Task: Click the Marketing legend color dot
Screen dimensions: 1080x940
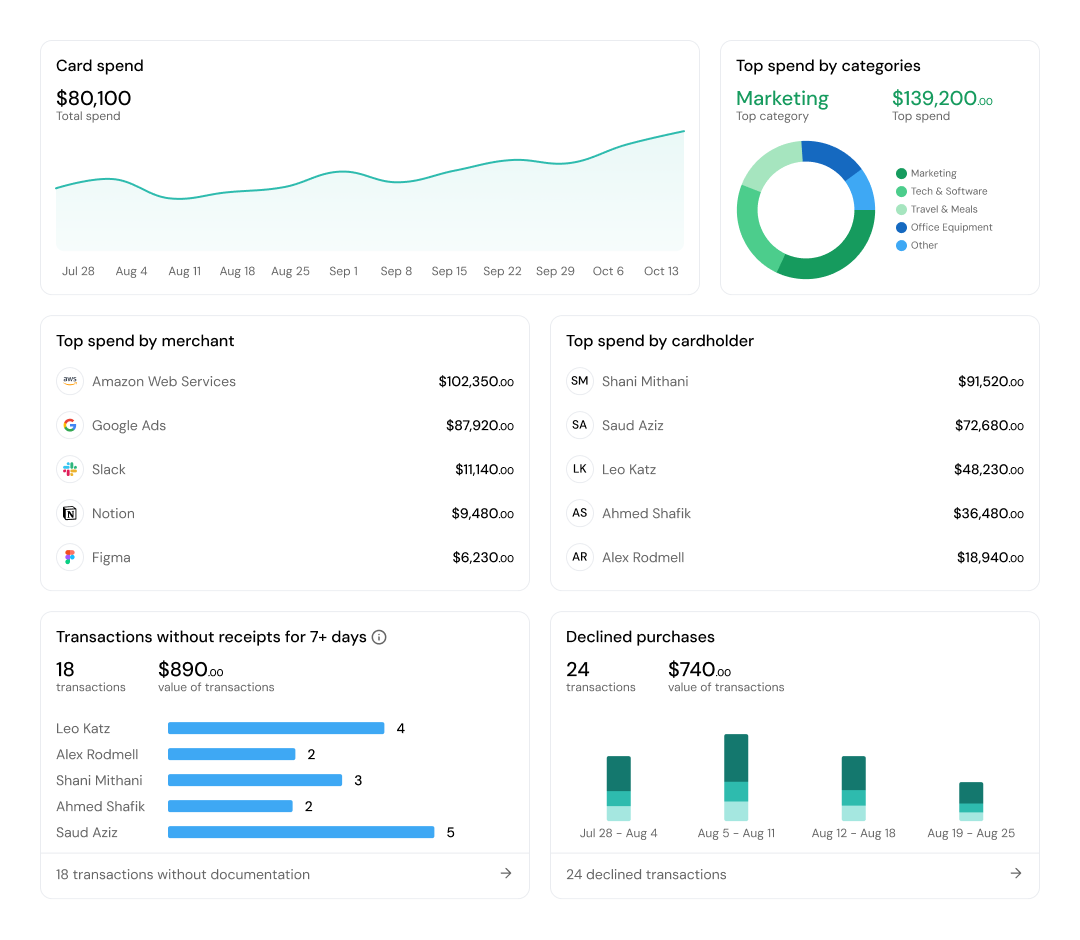Action: coord(901,174)
